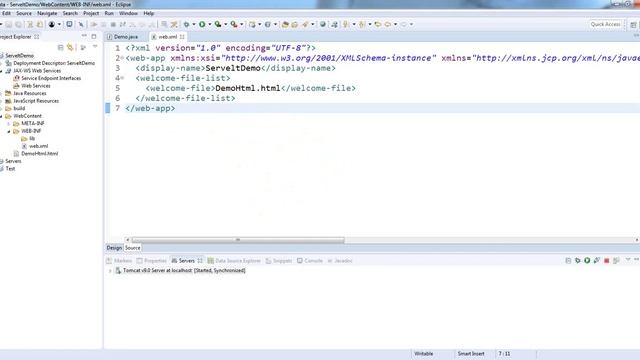Open the Source menu
Screen dimensions: 640x360
point(24,13)
